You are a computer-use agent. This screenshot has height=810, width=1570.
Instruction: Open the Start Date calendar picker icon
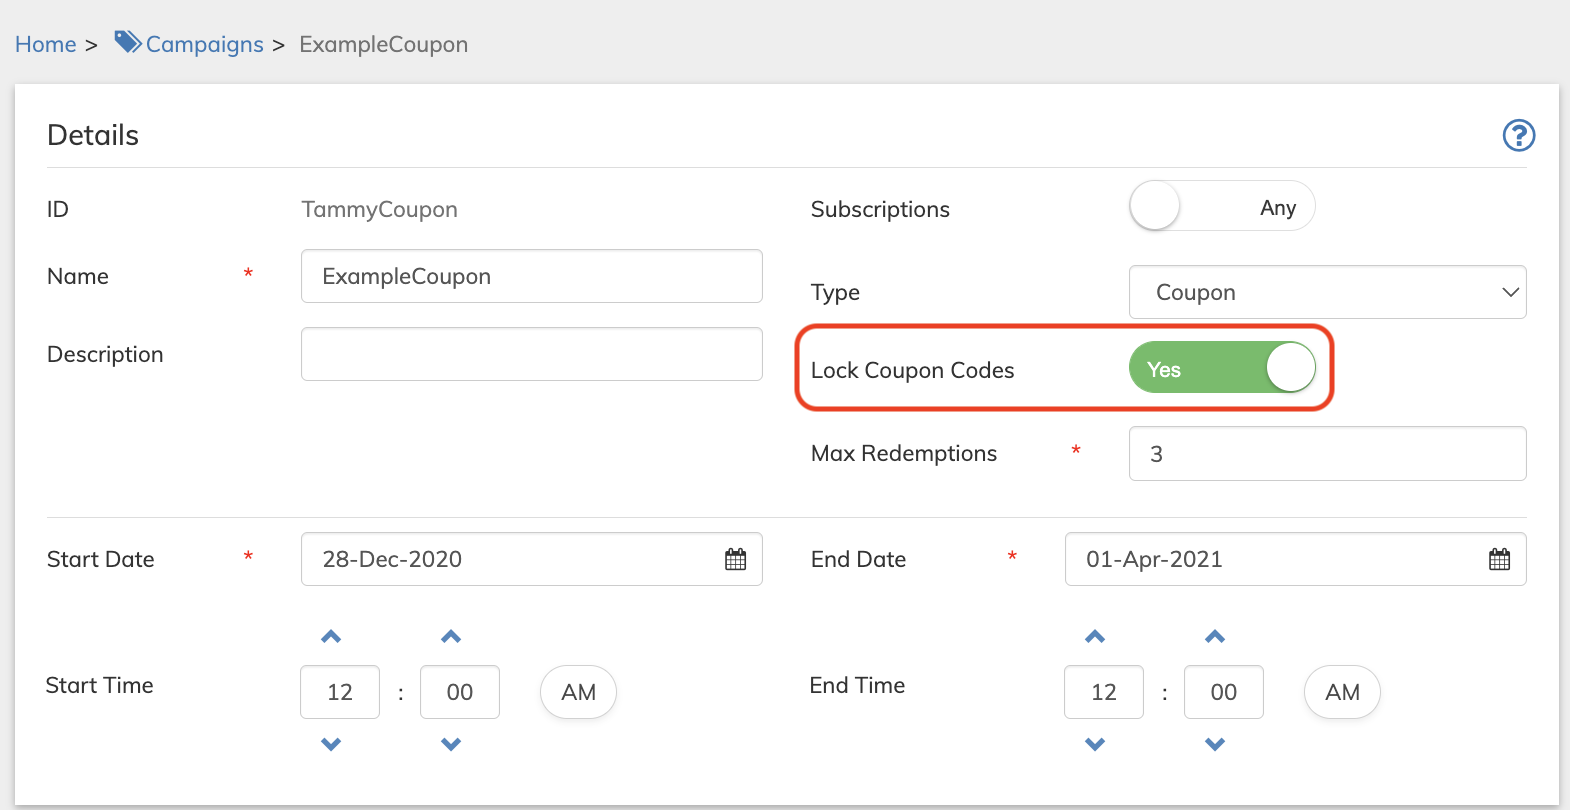(736, 559)
